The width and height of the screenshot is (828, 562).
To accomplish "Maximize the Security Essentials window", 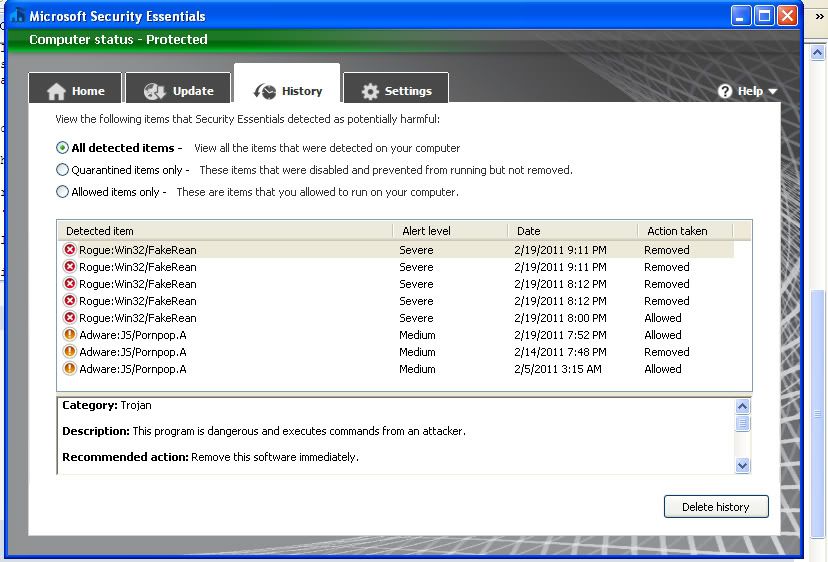I will [764, 16].
